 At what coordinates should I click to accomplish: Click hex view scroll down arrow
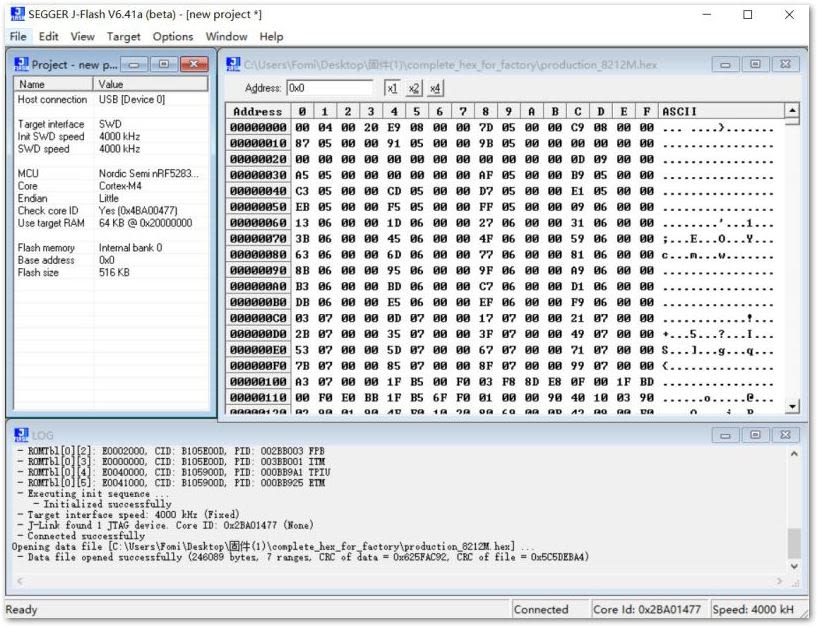coord(792,406)
